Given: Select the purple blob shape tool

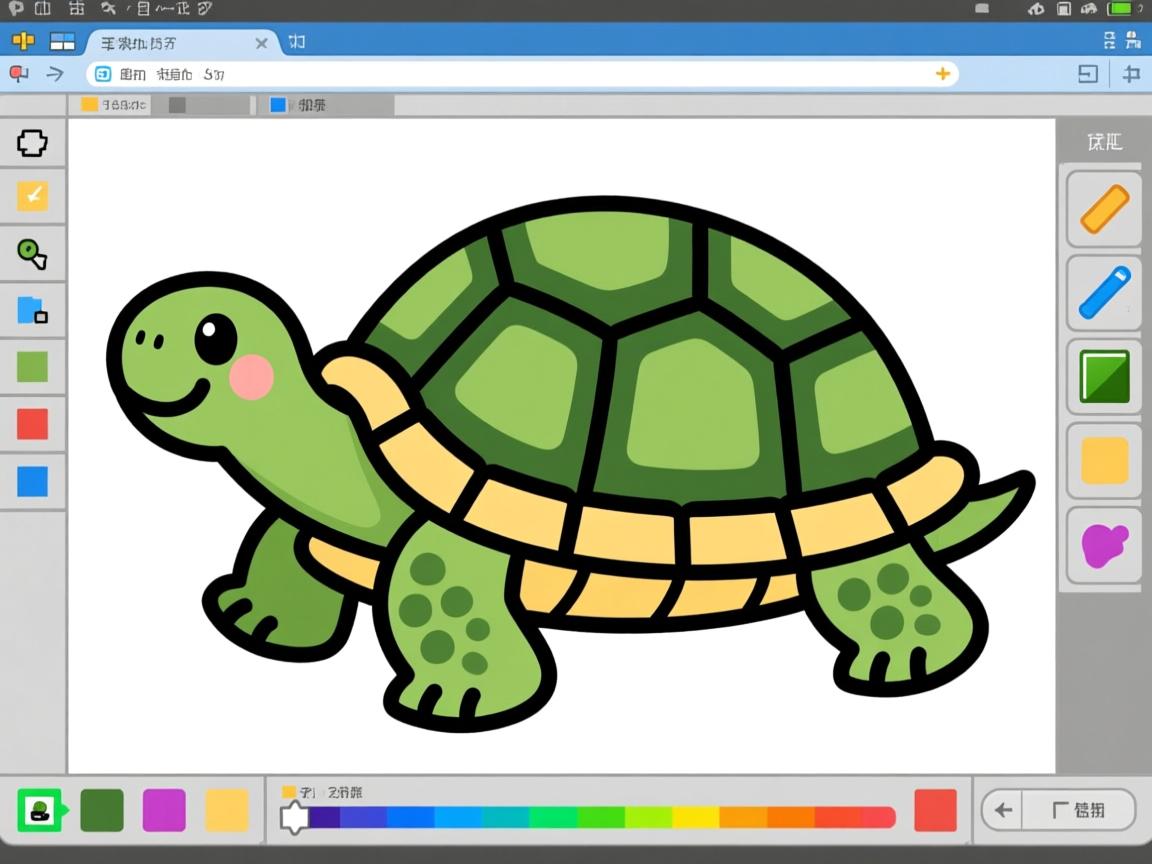Looking at the screenshot, I should click(1104, 544).
